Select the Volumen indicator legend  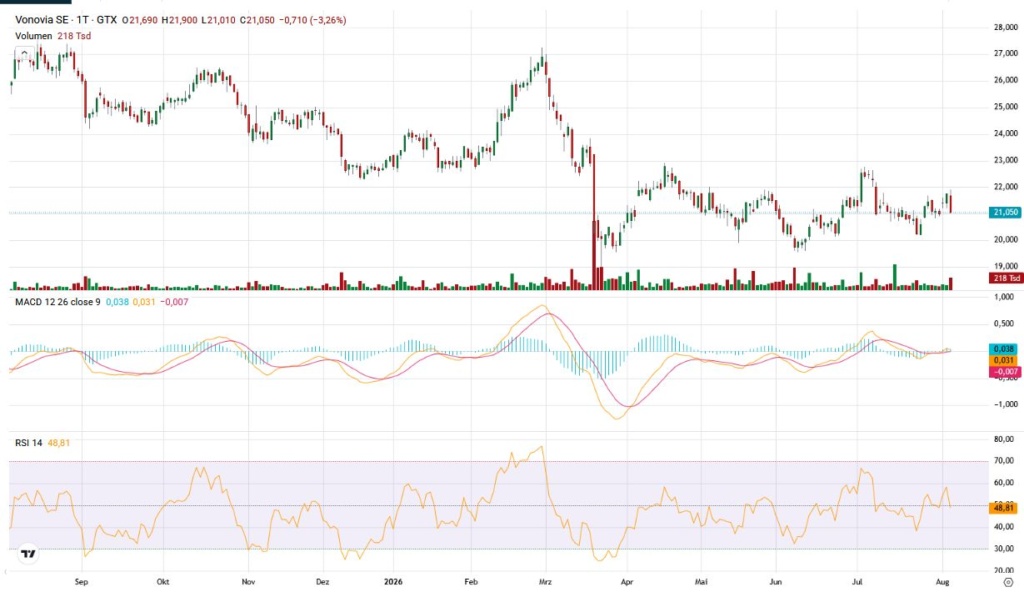pyautogui.click(x=33, y=36)
